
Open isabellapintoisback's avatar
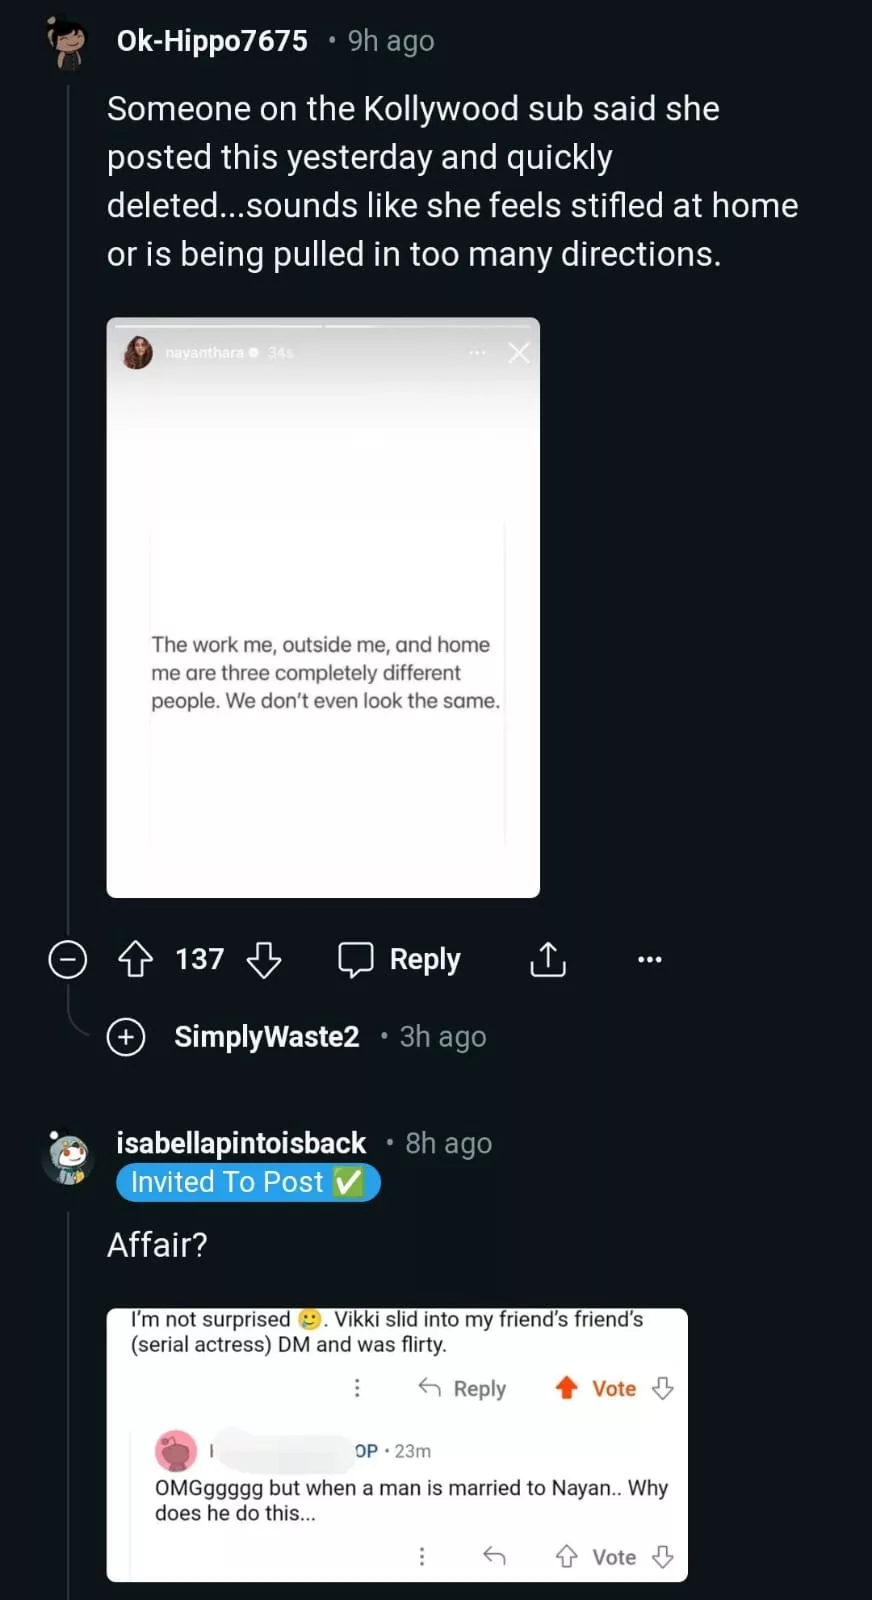pos(68,1158)
